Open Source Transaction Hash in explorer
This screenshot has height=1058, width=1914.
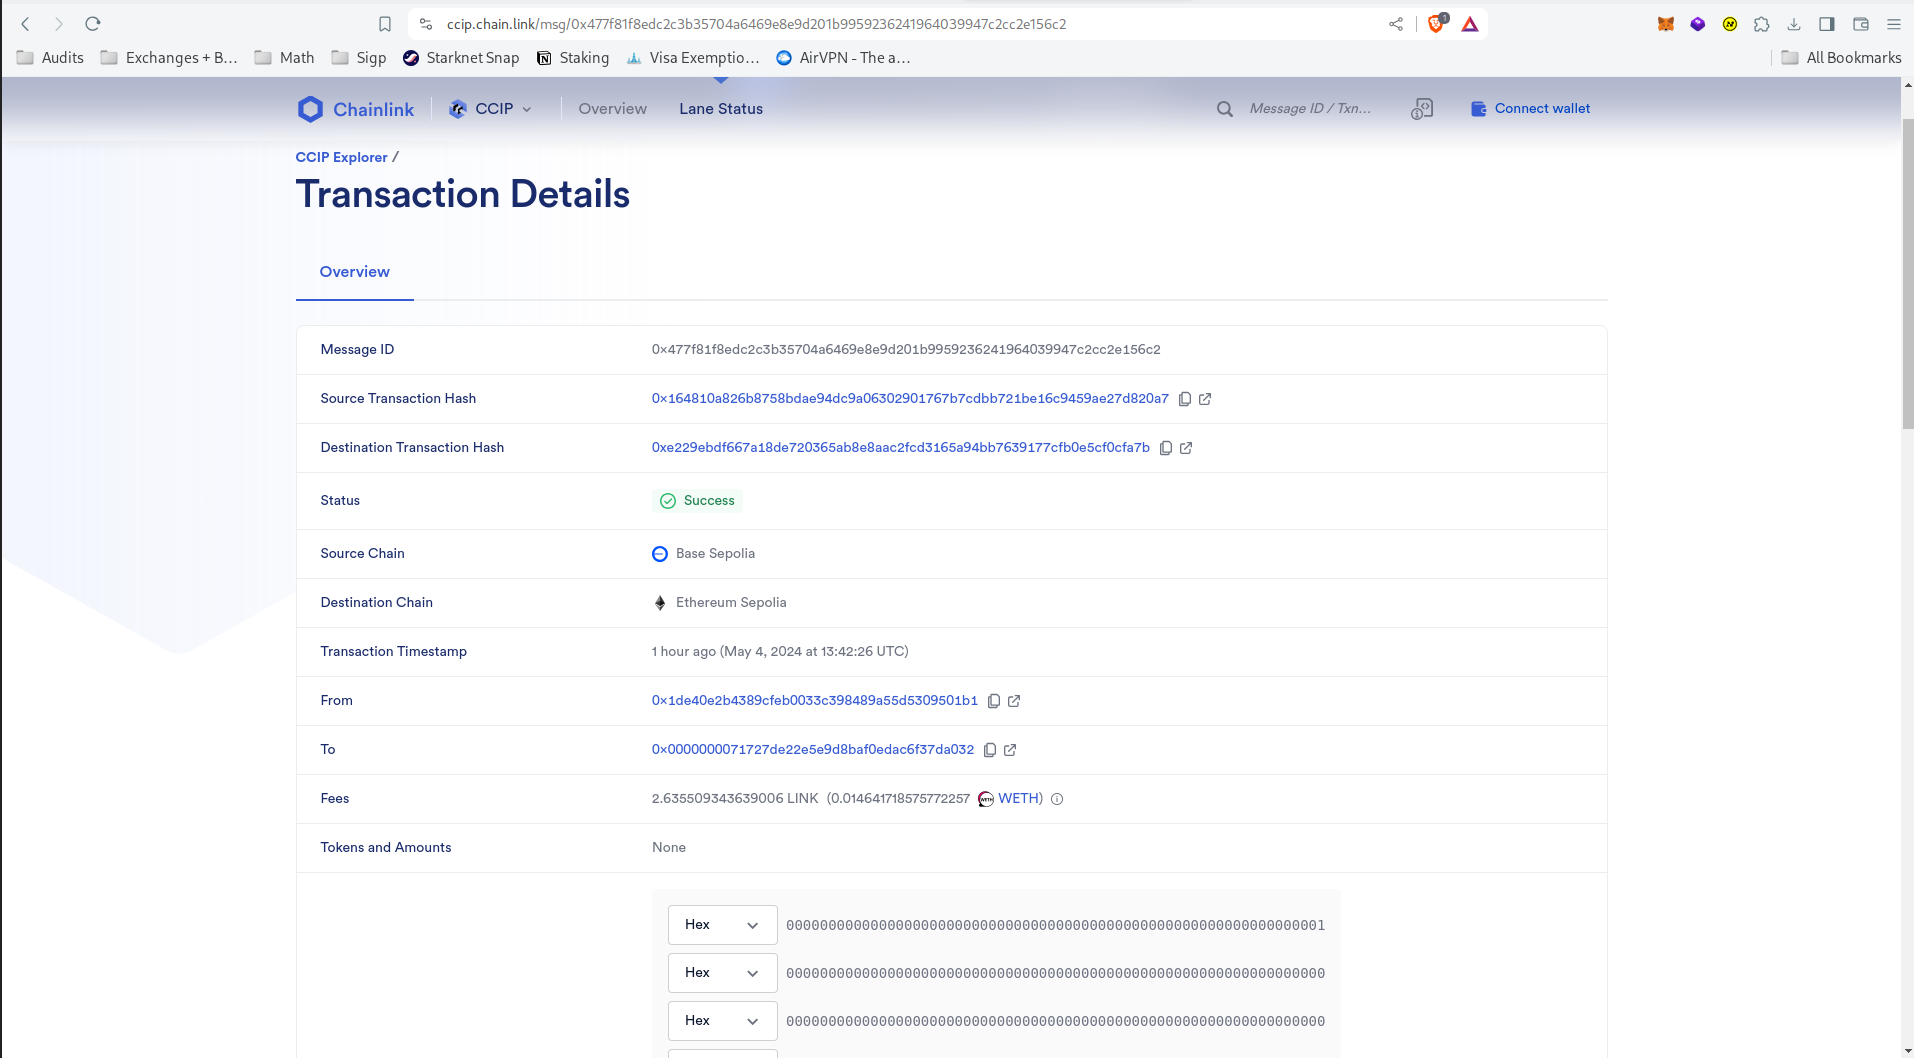click(x=1205, y=399)
